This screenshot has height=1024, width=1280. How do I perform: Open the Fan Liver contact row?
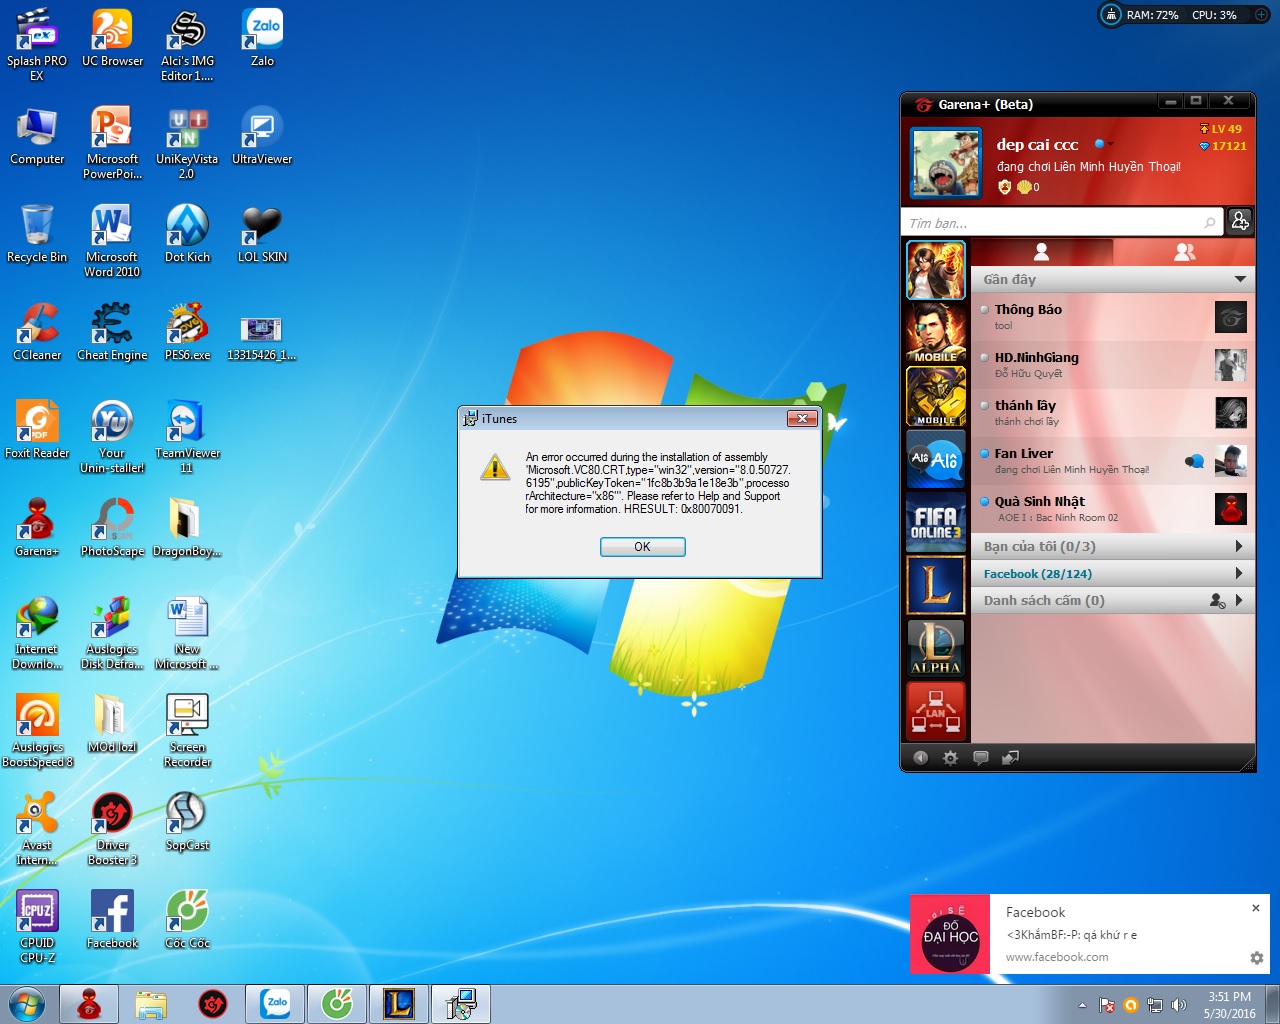(1113, 461)
